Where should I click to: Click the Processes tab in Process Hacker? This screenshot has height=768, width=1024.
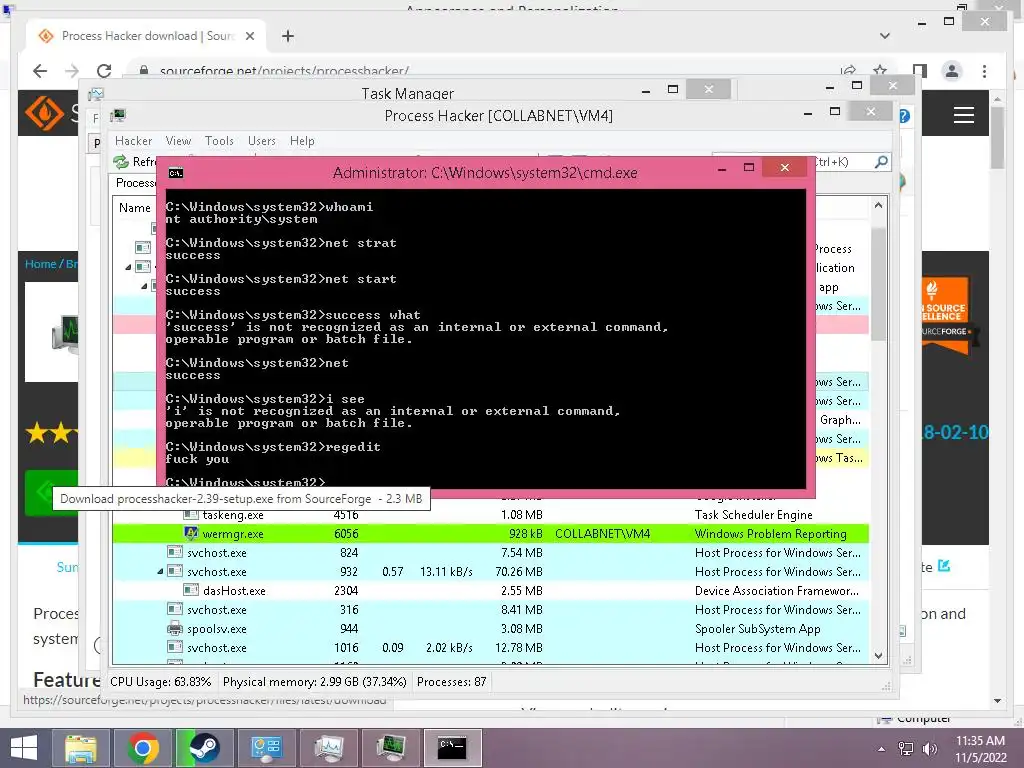pos(135,183)
